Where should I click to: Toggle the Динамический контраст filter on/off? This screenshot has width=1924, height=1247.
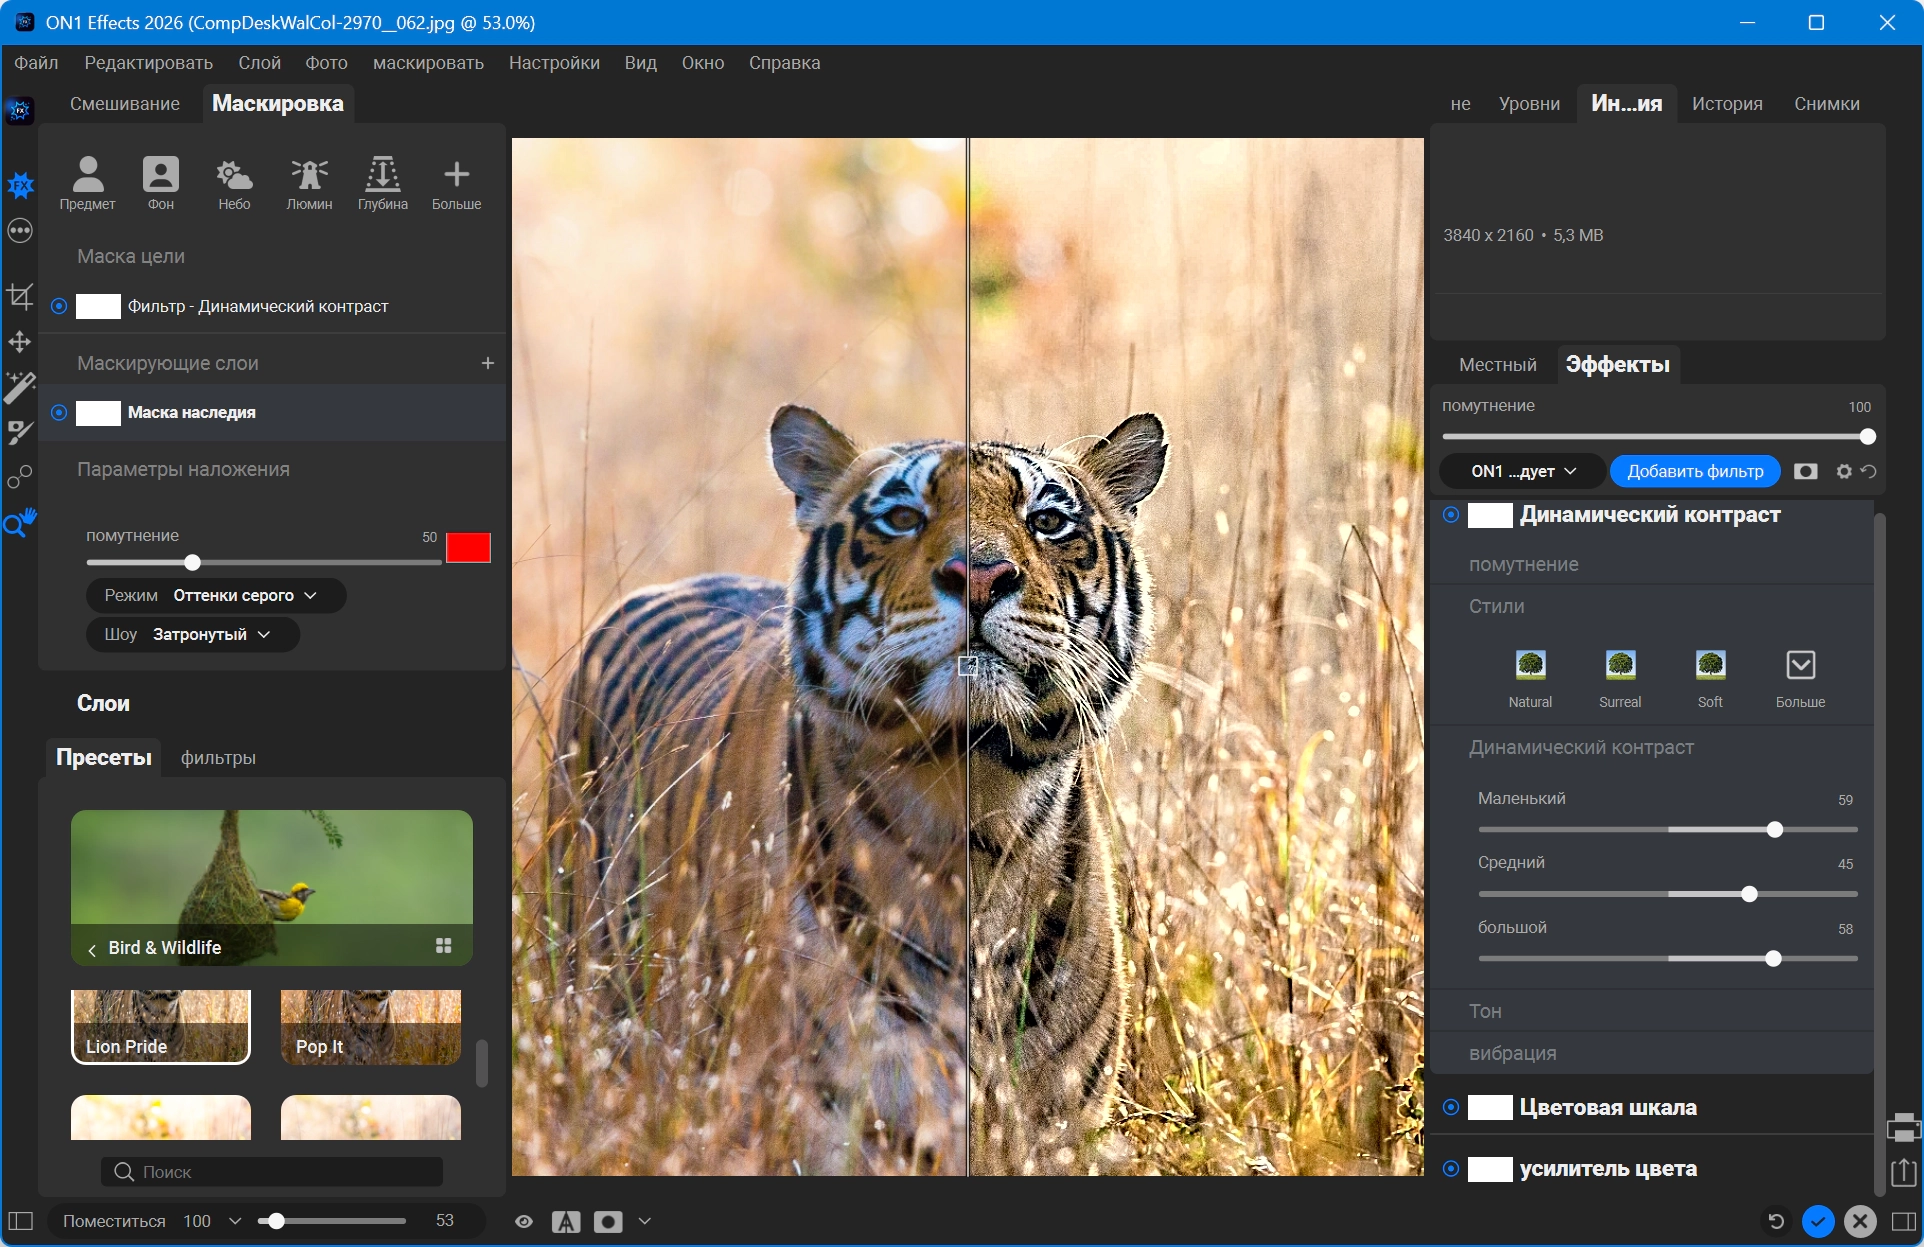pos(1450,514)
